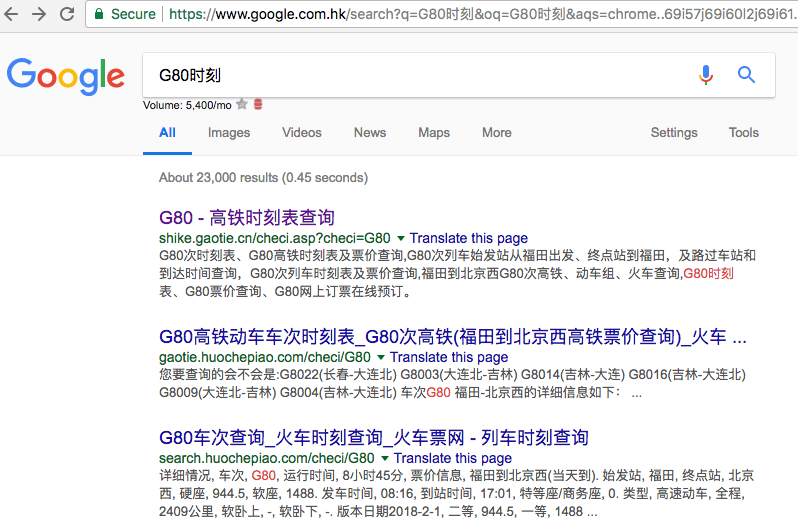
Task: Start voice search with the microphone icon
Action: tap(705, 75)
